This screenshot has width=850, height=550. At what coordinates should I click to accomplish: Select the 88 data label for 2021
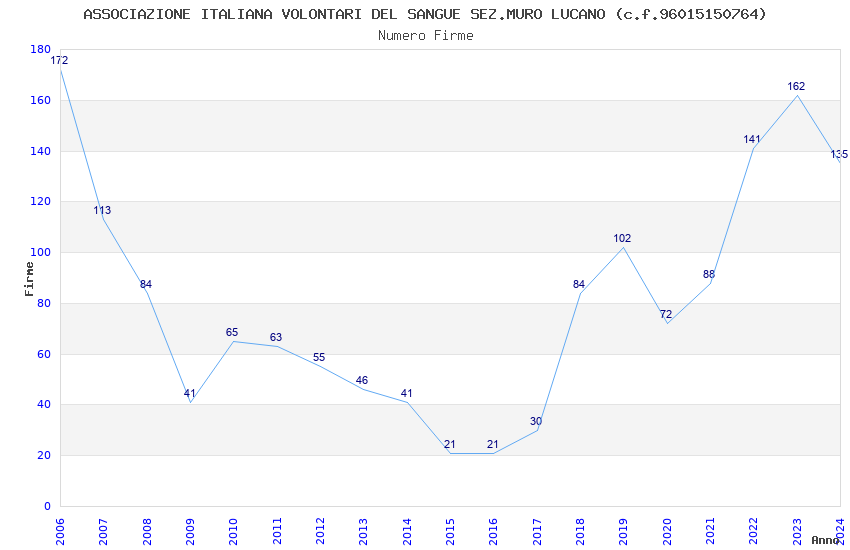pos(709,275)
